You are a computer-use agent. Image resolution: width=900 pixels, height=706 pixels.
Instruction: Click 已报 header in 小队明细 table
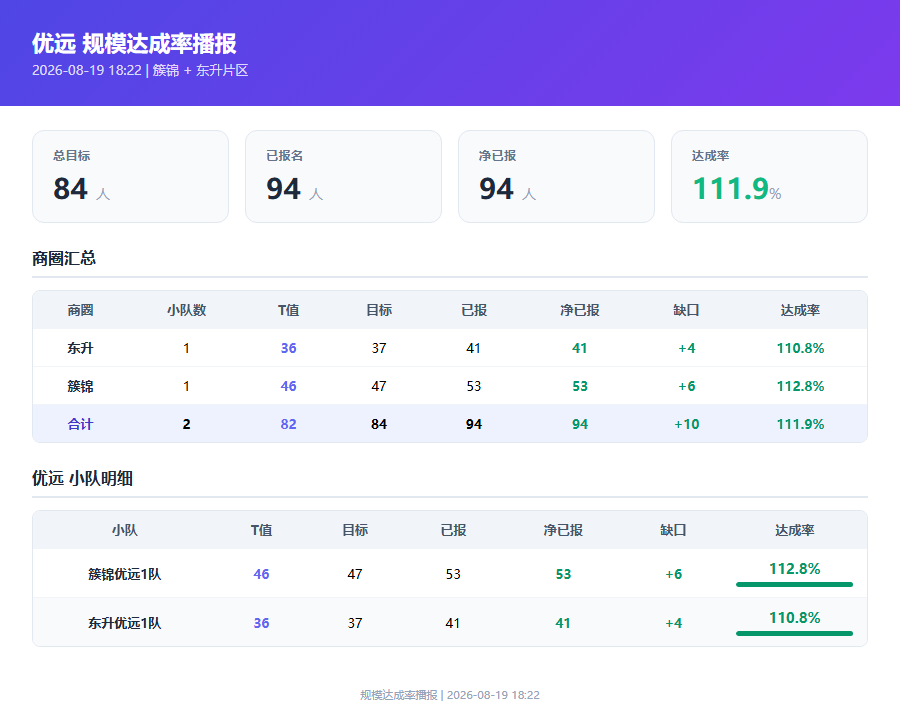tap(453, 530)
